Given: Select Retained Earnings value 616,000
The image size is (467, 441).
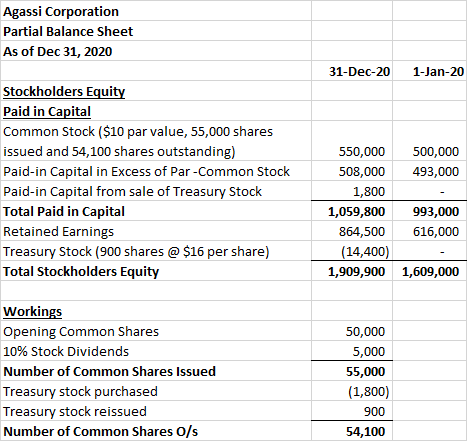Looking at the screenshot, I should (x=436, y=232).
